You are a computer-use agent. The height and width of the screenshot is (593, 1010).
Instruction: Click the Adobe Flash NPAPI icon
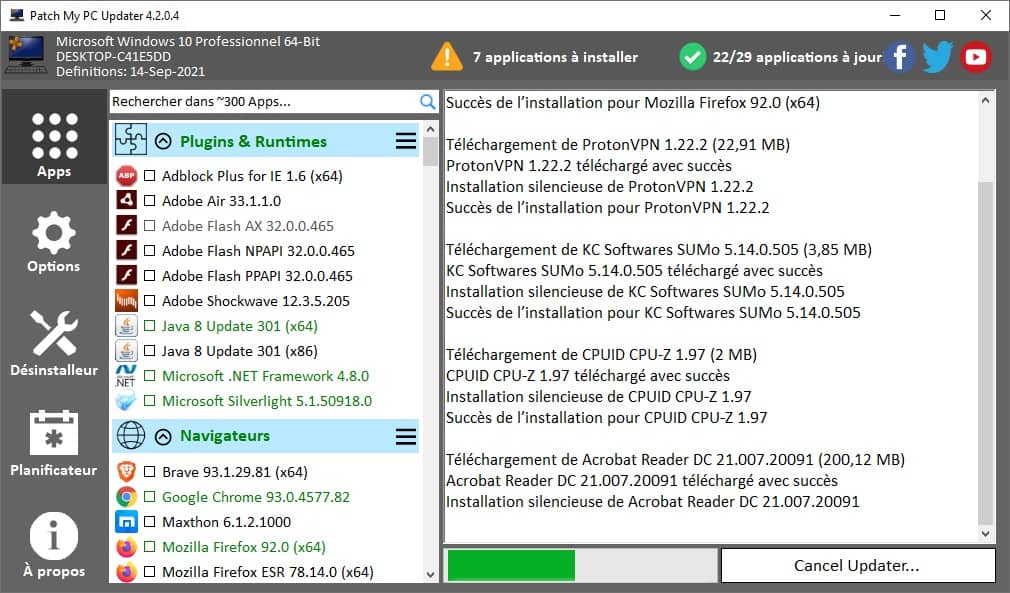tap(126, 250)
